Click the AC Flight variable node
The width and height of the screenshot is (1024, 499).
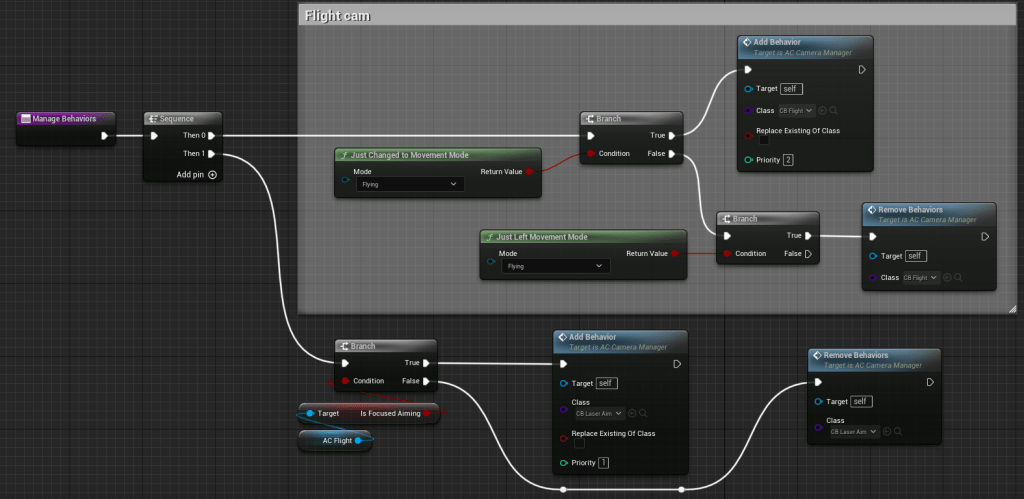pos(335,440)
